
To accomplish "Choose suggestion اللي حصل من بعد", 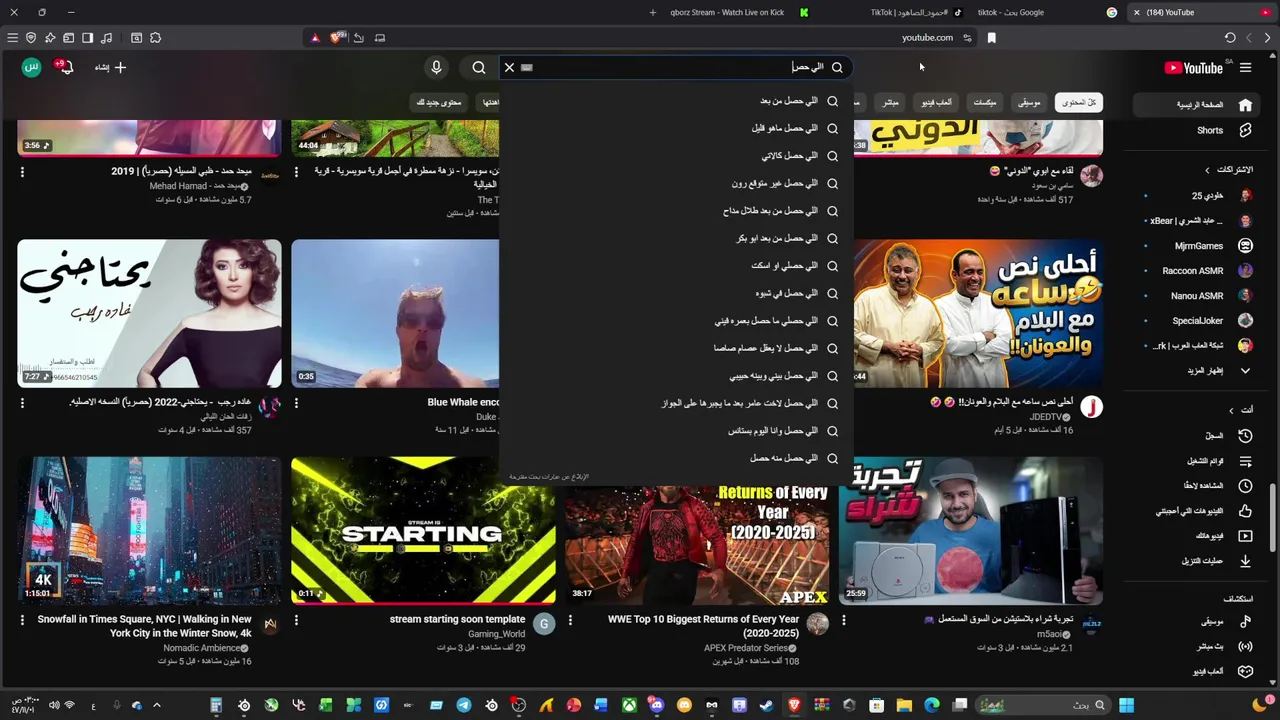I will point(677,101).
